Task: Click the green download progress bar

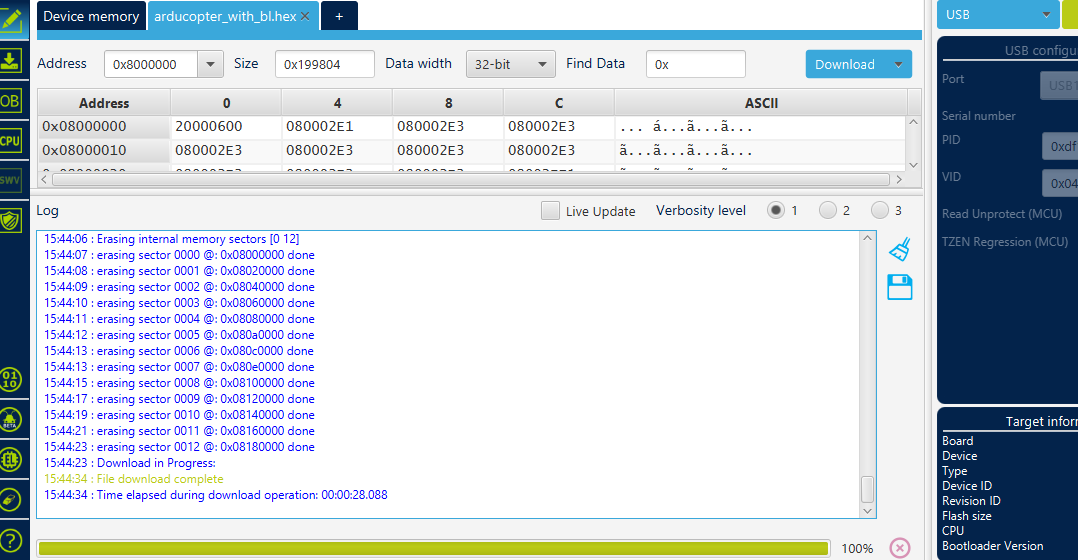Action: pyautogui.click(x=432, y=548)
